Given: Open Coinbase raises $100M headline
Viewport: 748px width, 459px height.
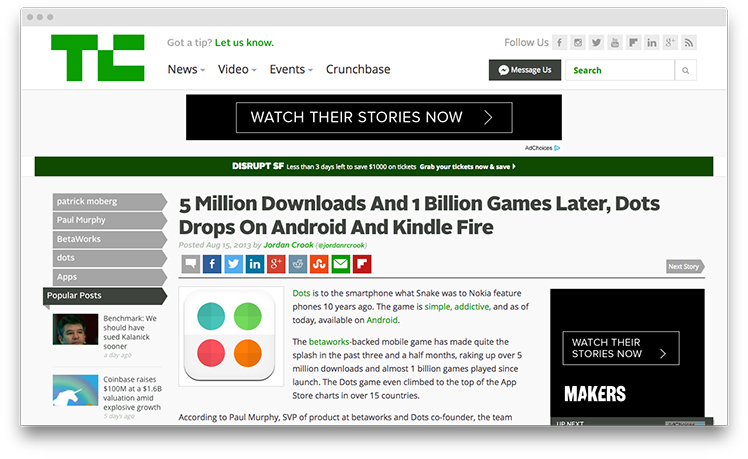Looking at the screenshot, I should click(133, 393).
